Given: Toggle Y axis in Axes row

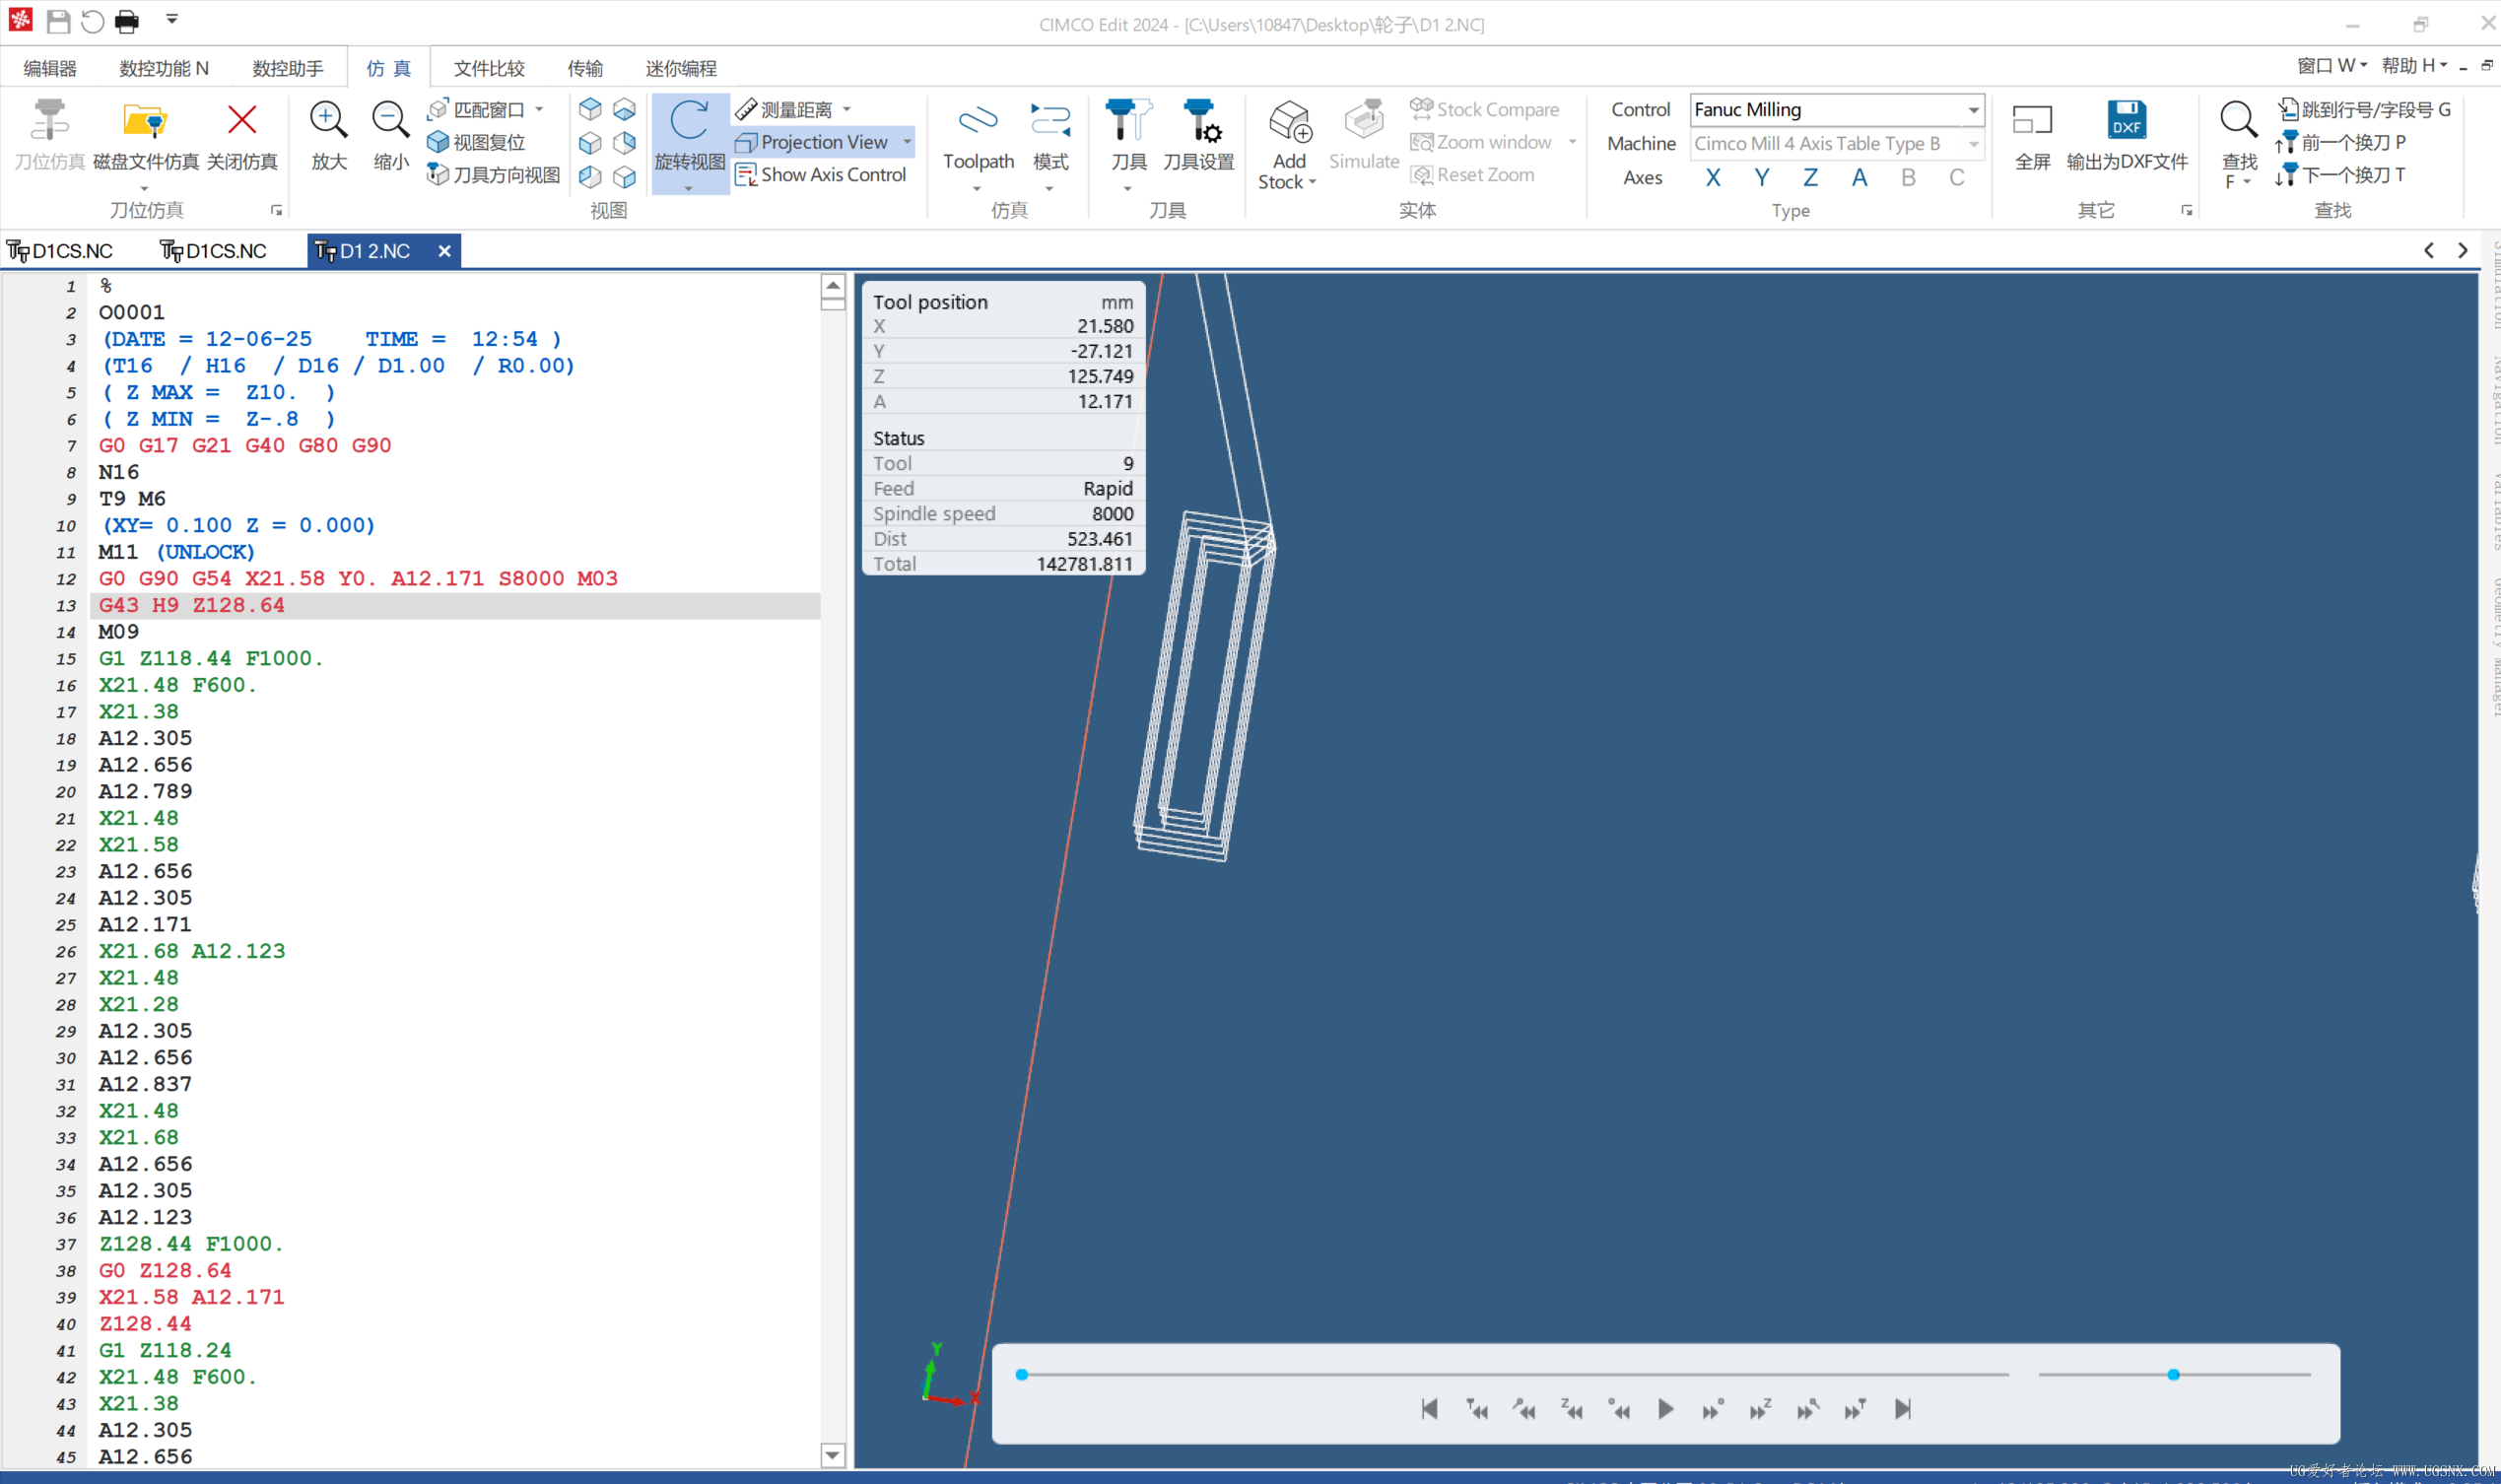Looking at the screenshot, I should click(x=1762, y=178).
